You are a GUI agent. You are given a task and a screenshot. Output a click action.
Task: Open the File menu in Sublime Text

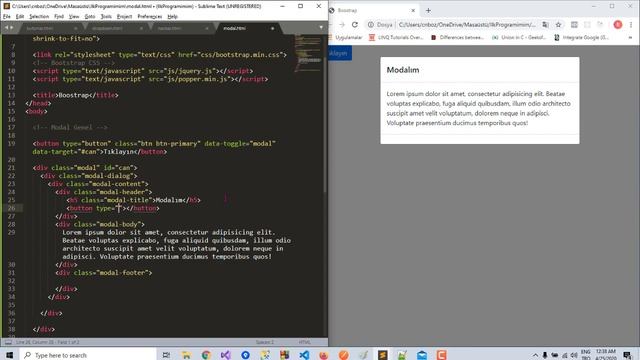(7, 16)
